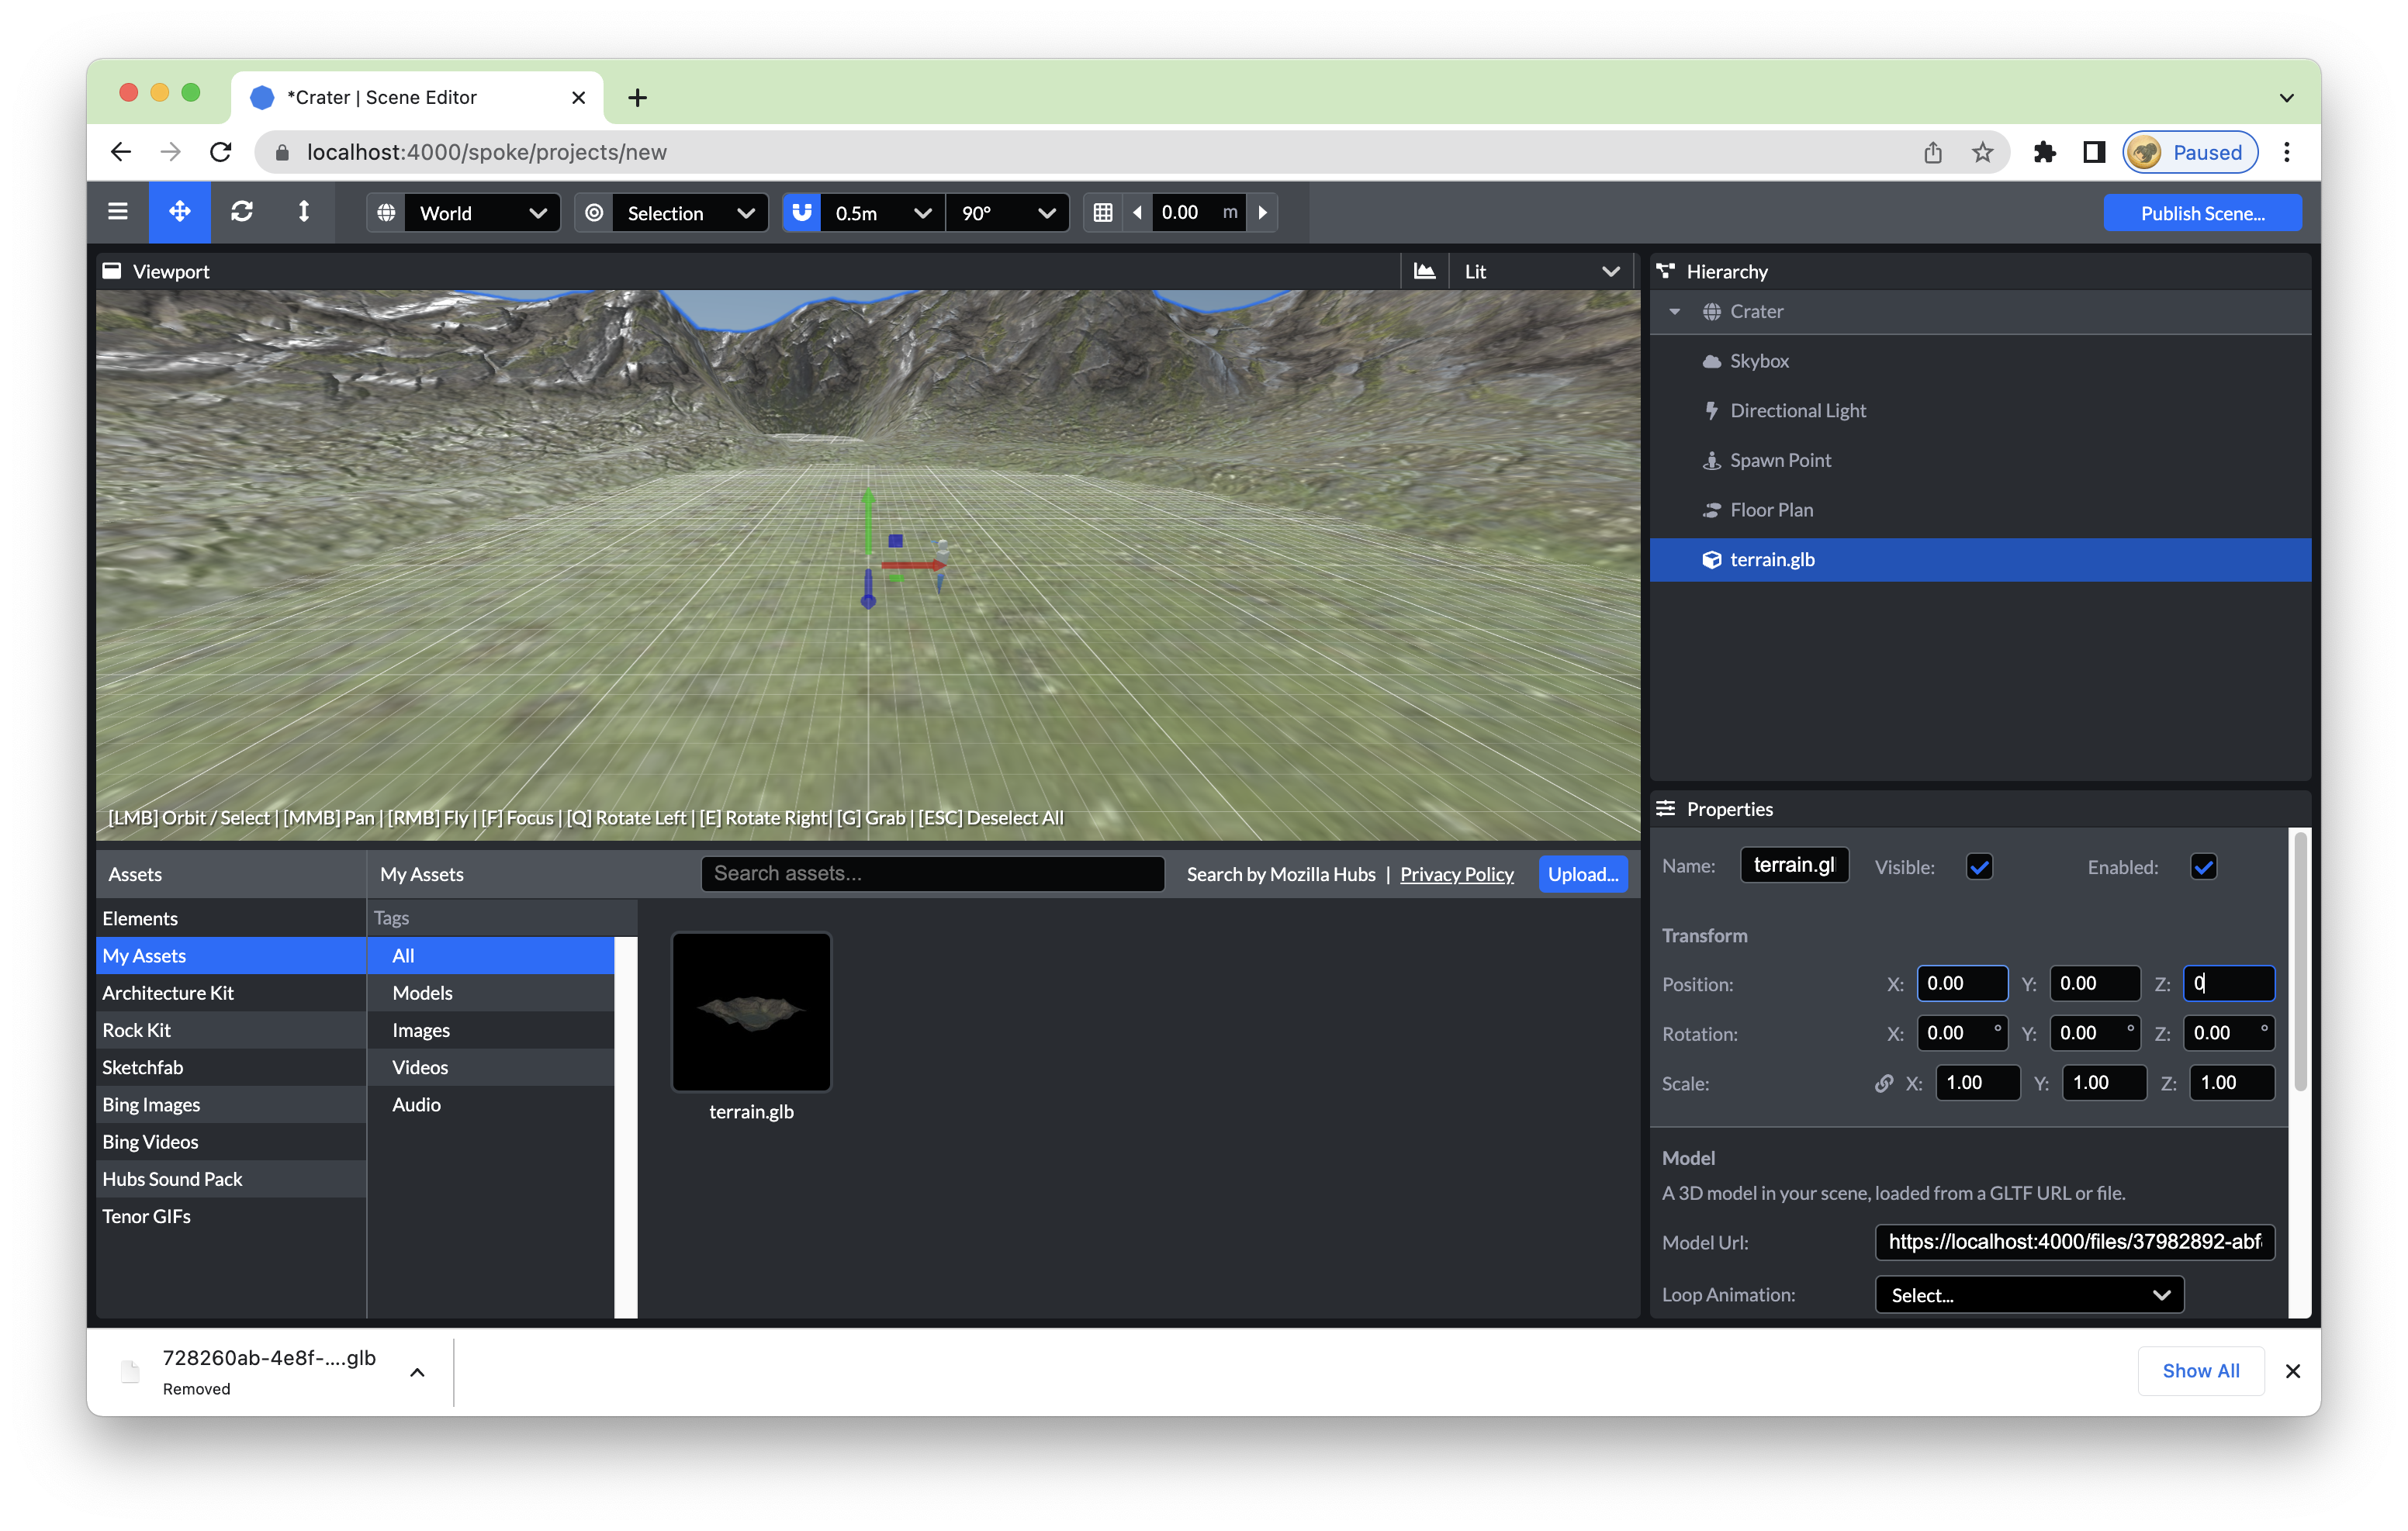Open the viewport stats chart icon
The width and height of the screenshot is (2408, 1531).
1424,271
